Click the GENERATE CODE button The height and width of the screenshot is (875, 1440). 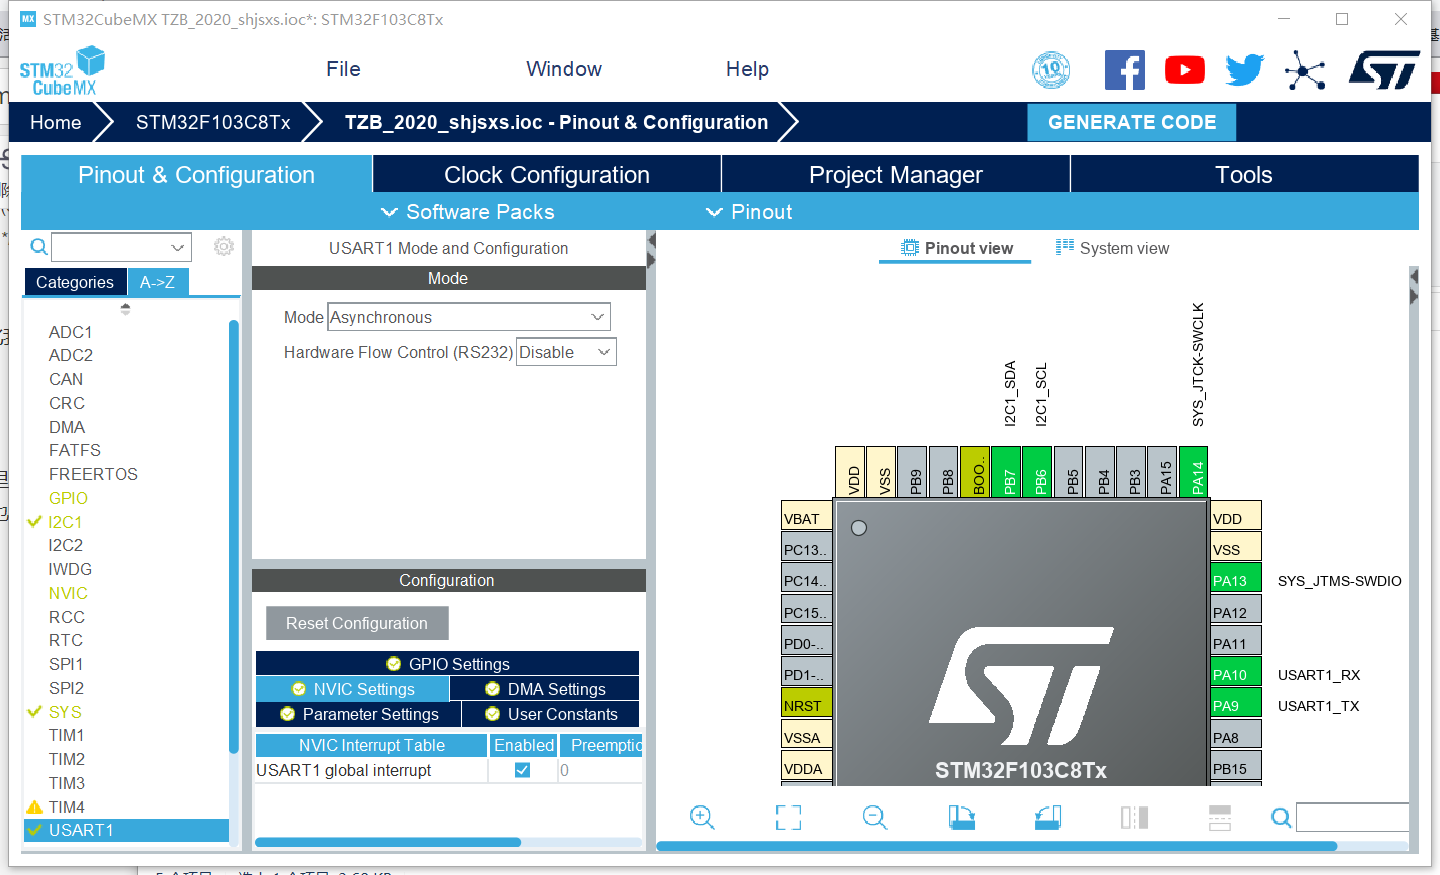[1131, 122]
